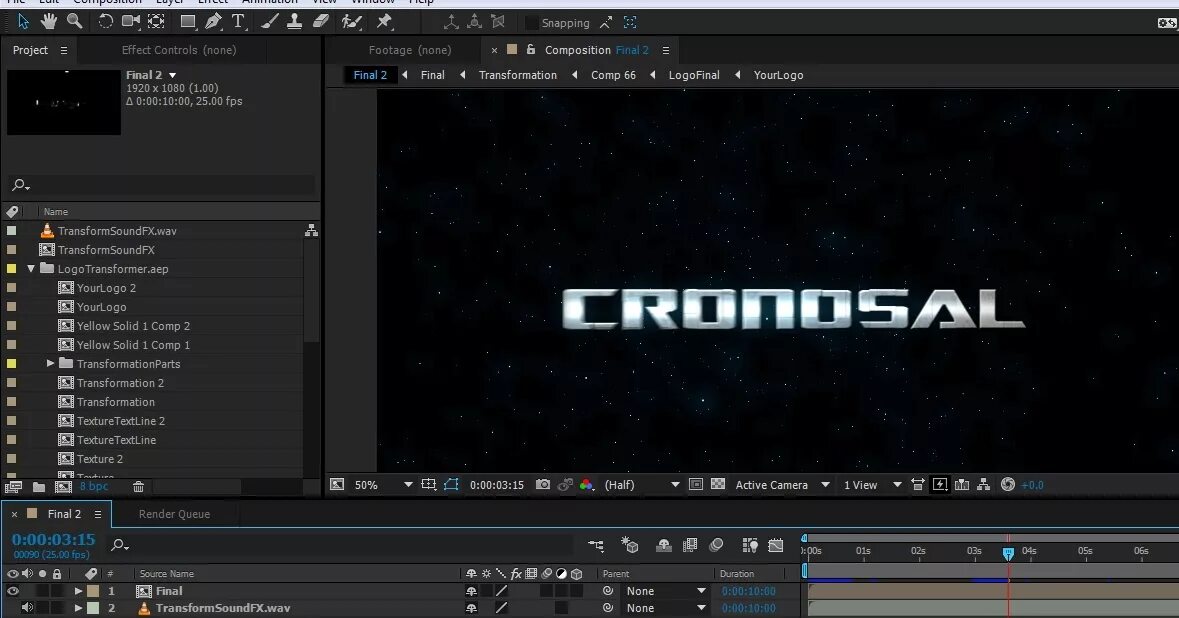Click the 8 bpc color depth button
This screenshot has width=1179, height=618.
pos(94,486)
